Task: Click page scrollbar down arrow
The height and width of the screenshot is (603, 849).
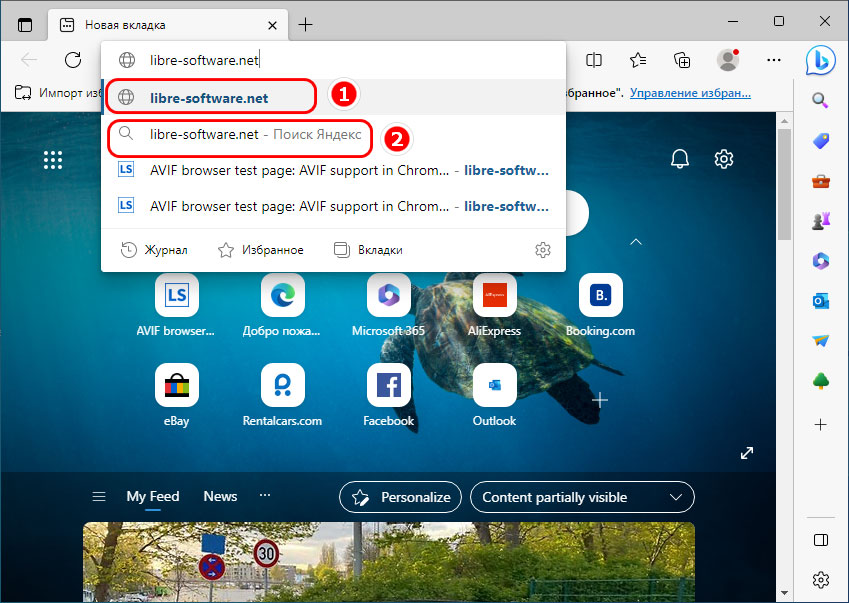Action: point(784,594)
